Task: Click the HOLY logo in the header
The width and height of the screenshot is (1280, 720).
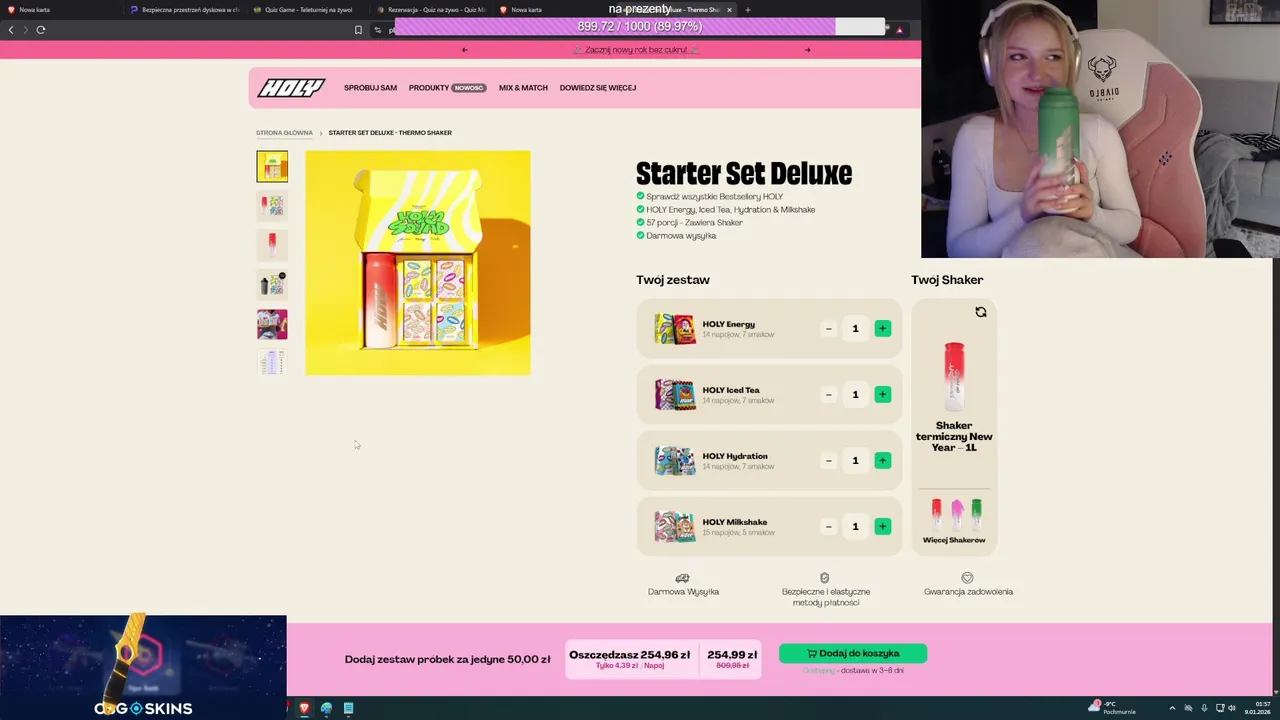Action: click(x=291, y=88)
